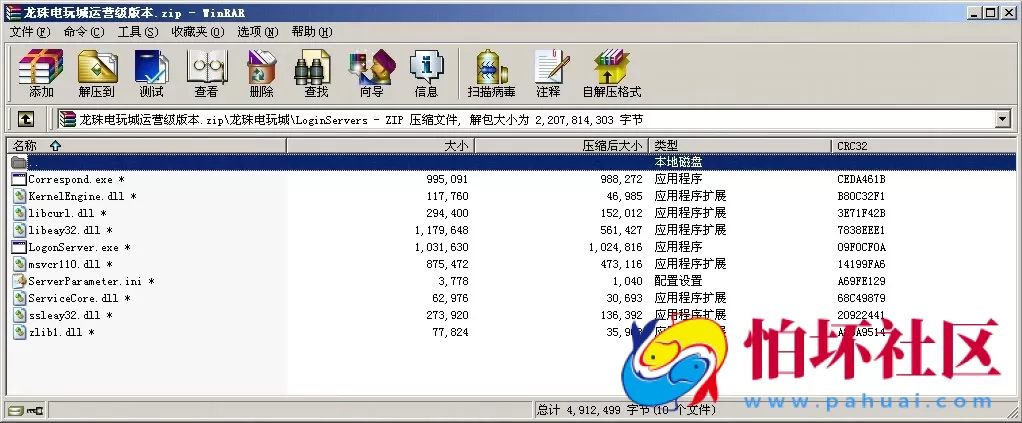
Task: Expand the address bar path dropdown
Action: click(x=1002, y=119)
